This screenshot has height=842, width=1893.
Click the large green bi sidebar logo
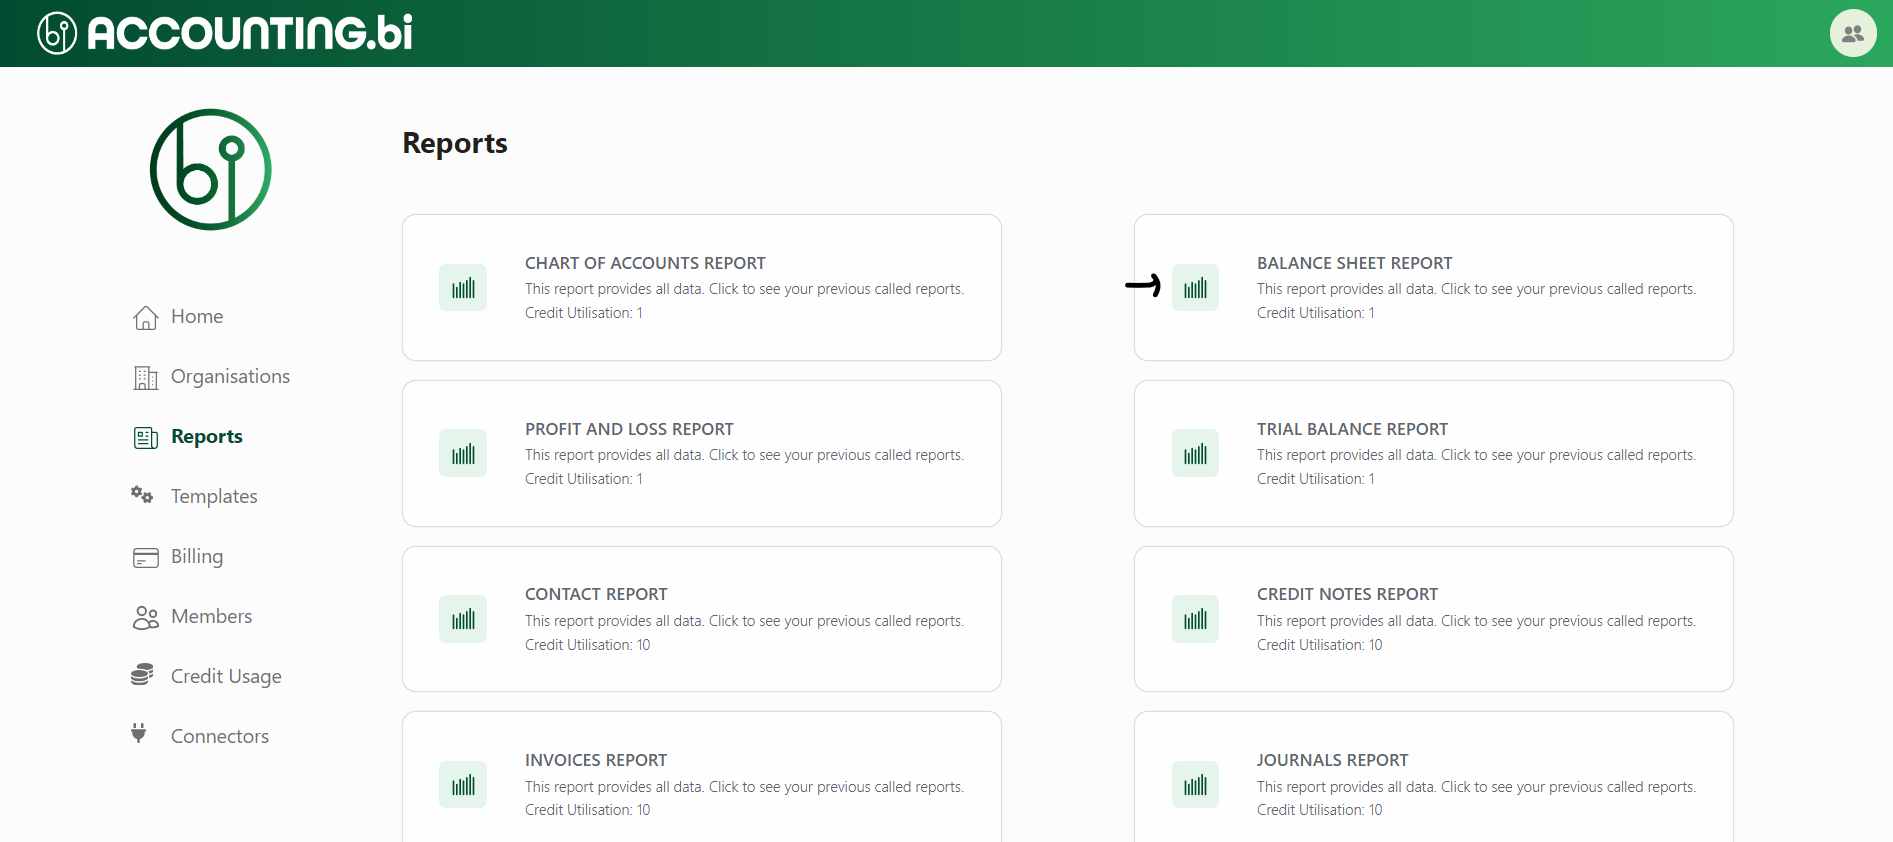(210, 169)
